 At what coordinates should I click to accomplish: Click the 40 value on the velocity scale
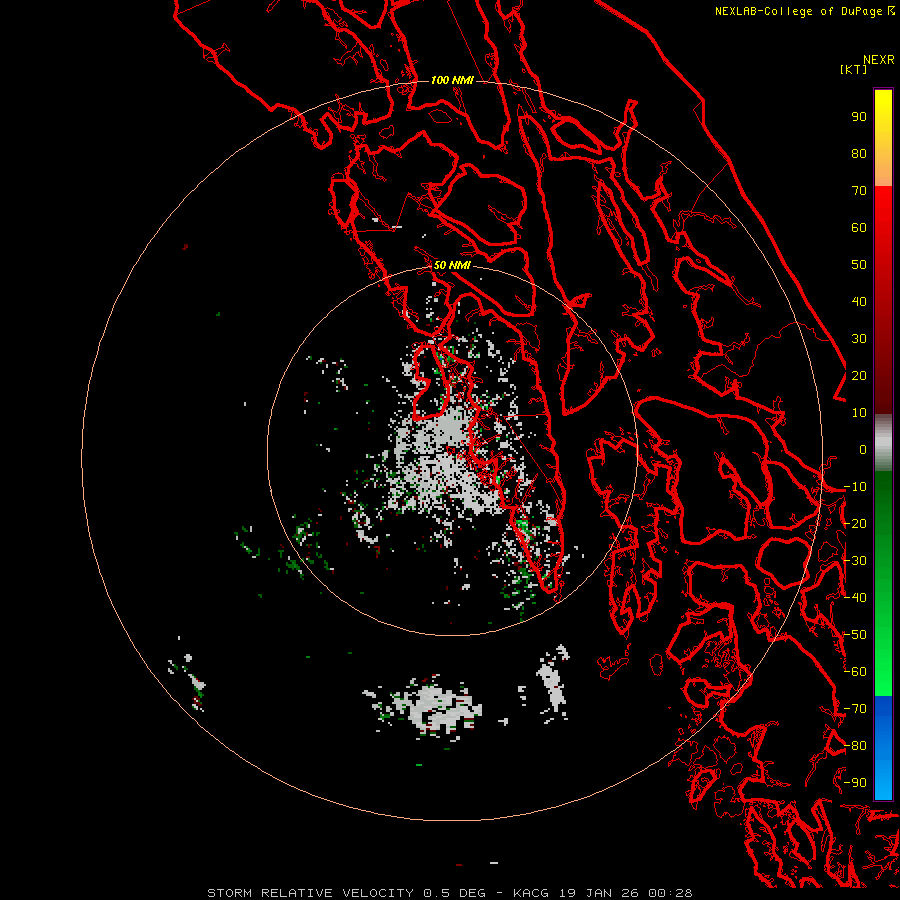859,301
